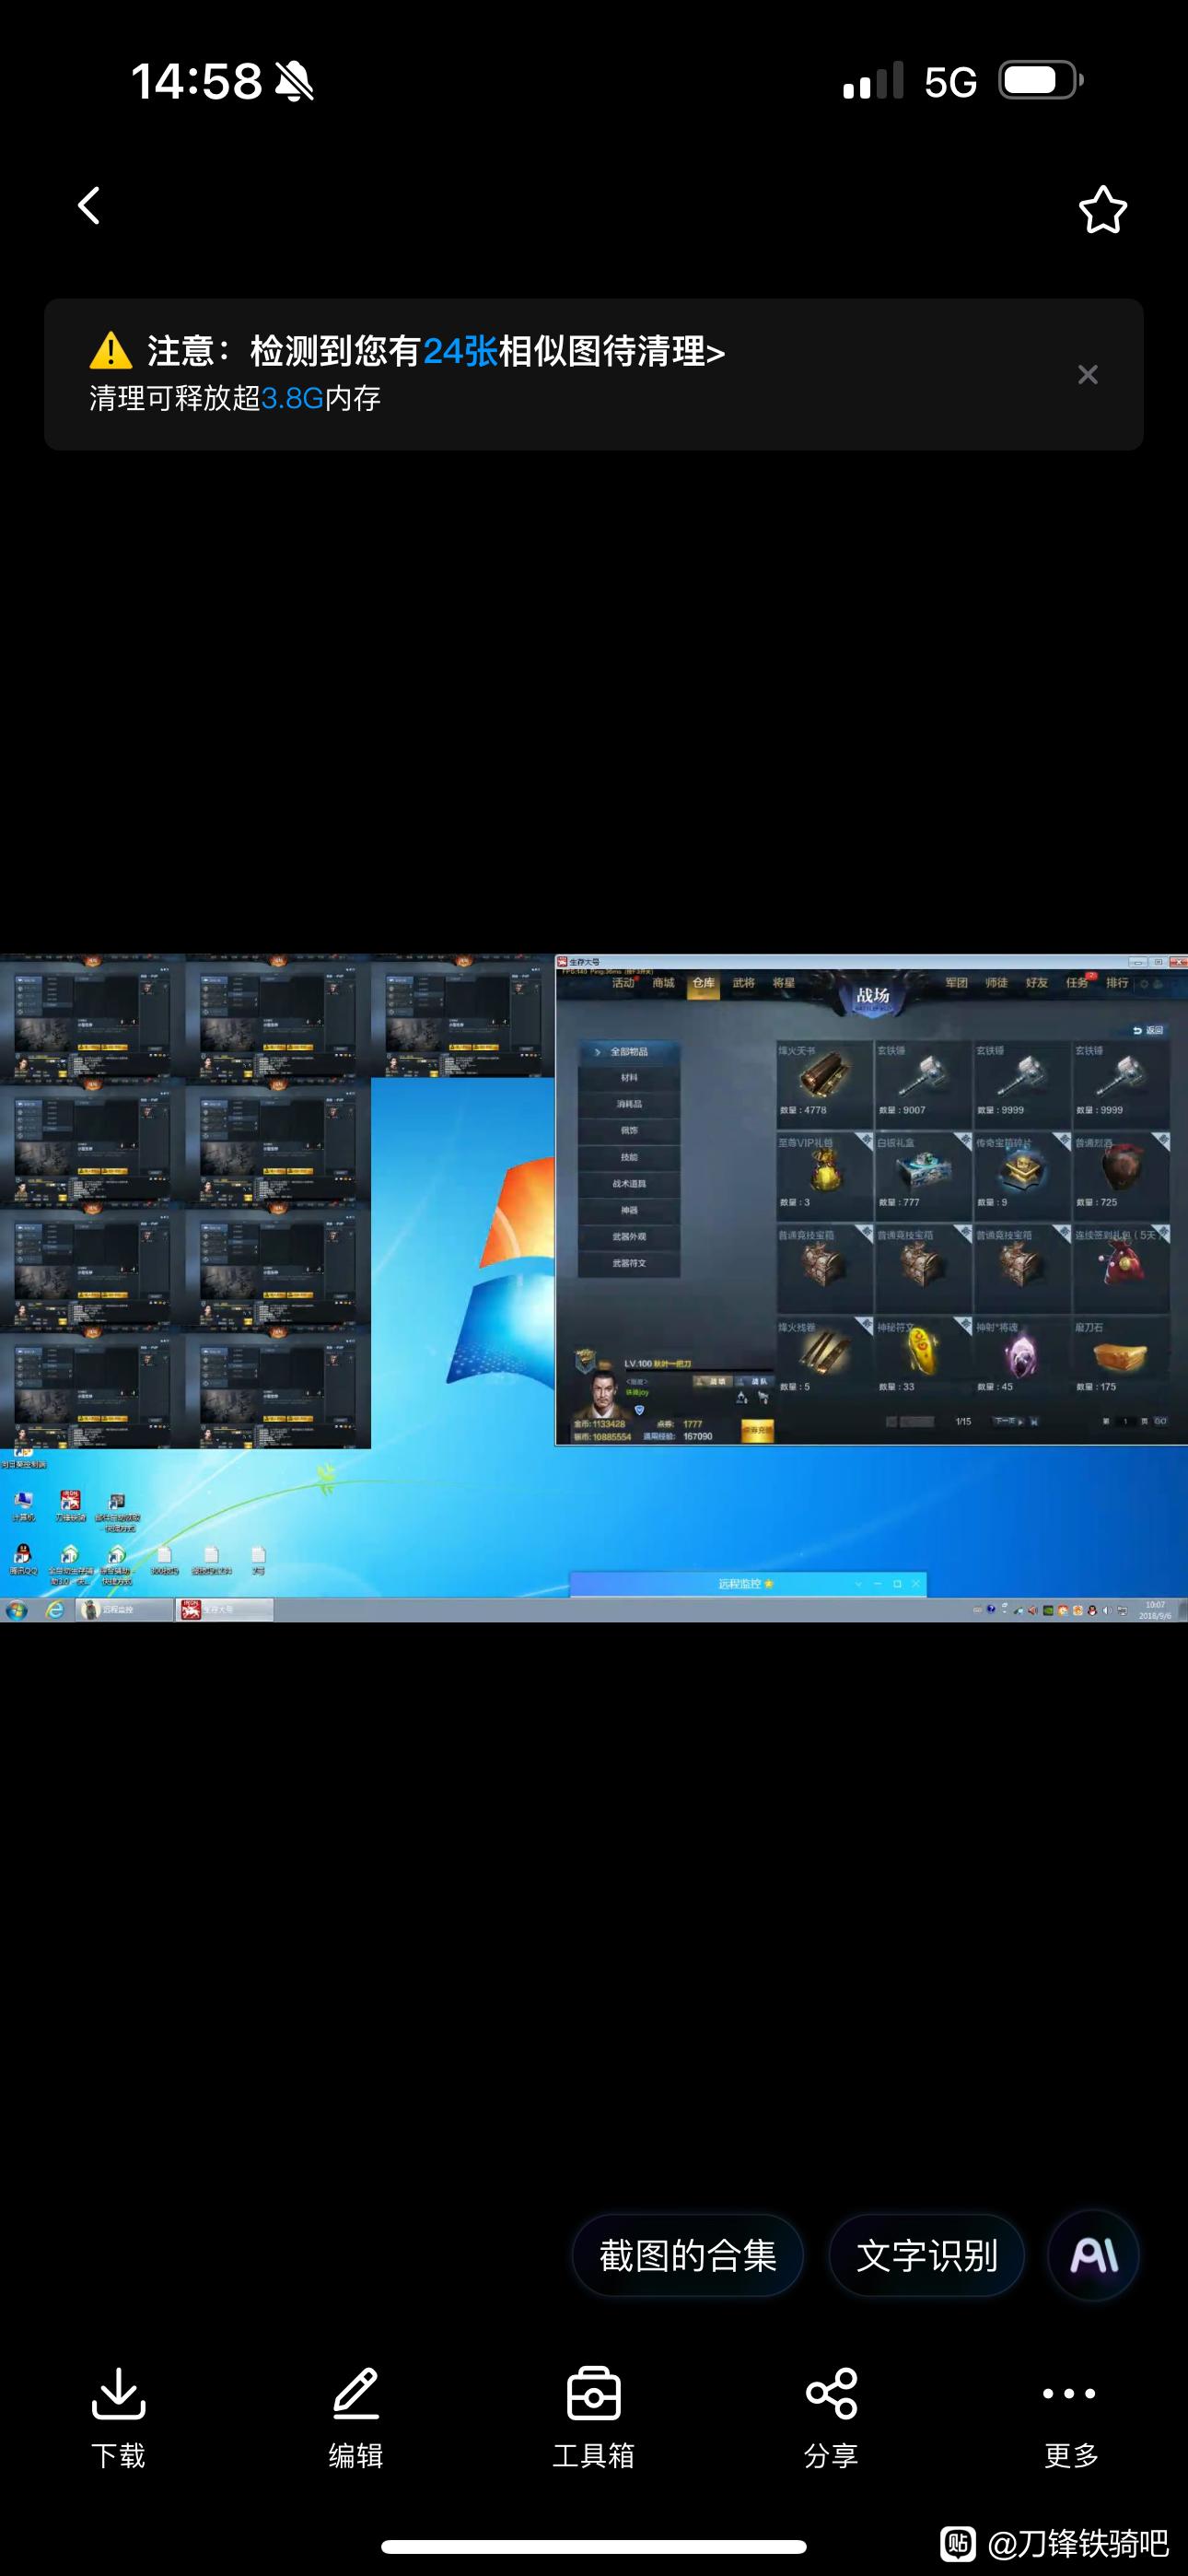1188x2576 pixels.
Task: Open the 军团 legion tab
Action: coord(957,983)
